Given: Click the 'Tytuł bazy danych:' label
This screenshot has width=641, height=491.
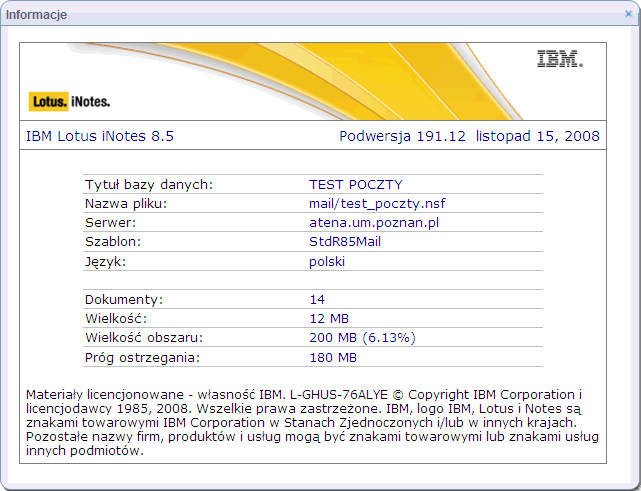Looking at the screenshot, I should click(149, 185).
